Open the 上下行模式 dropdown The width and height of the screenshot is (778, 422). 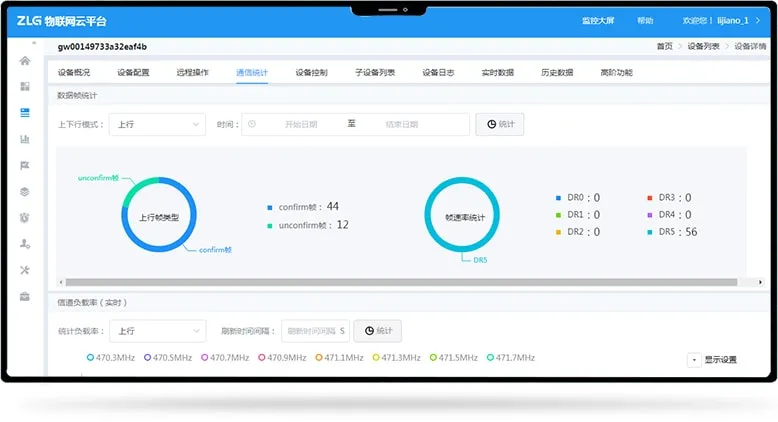[x=156, y=124]
